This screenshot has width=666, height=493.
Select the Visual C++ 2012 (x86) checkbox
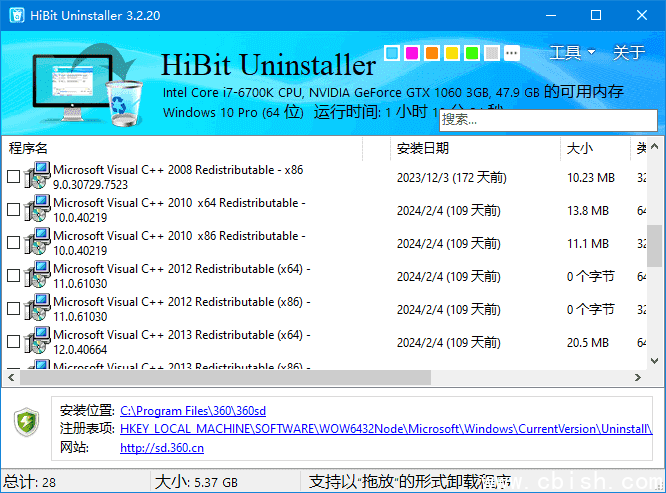tap(13, 309)
